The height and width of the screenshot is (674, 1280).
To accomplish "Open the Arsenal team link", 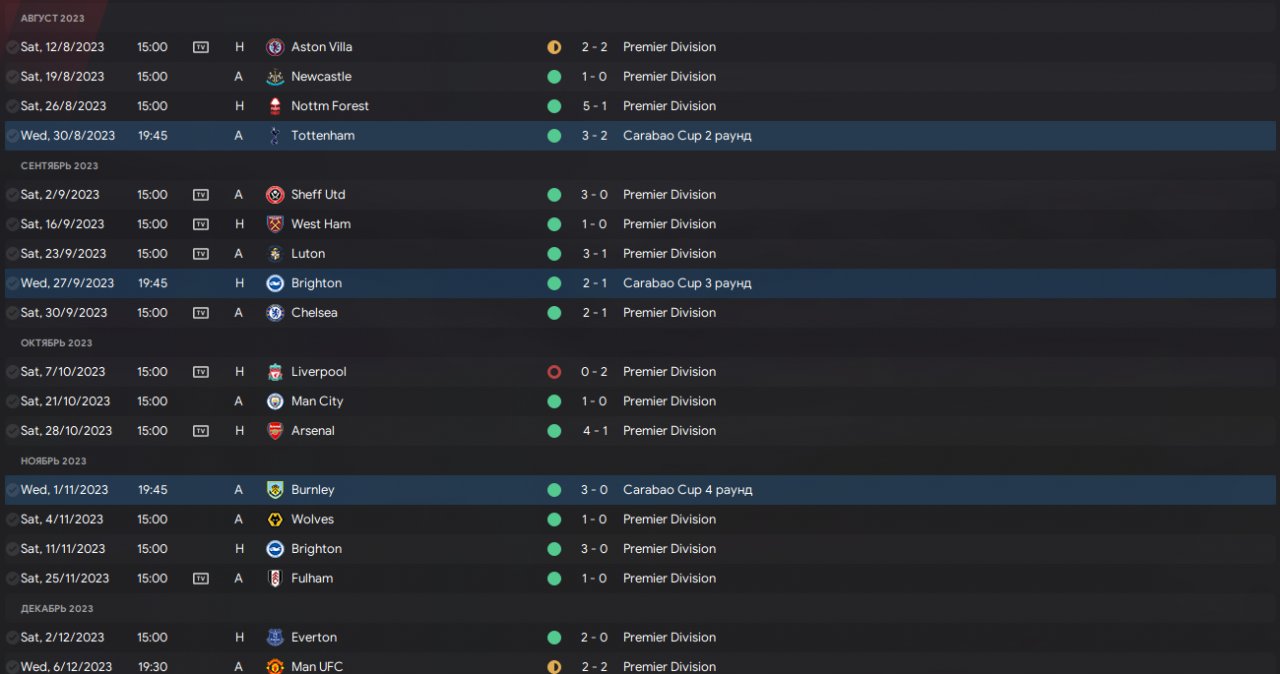I will [x=313, y=431].
